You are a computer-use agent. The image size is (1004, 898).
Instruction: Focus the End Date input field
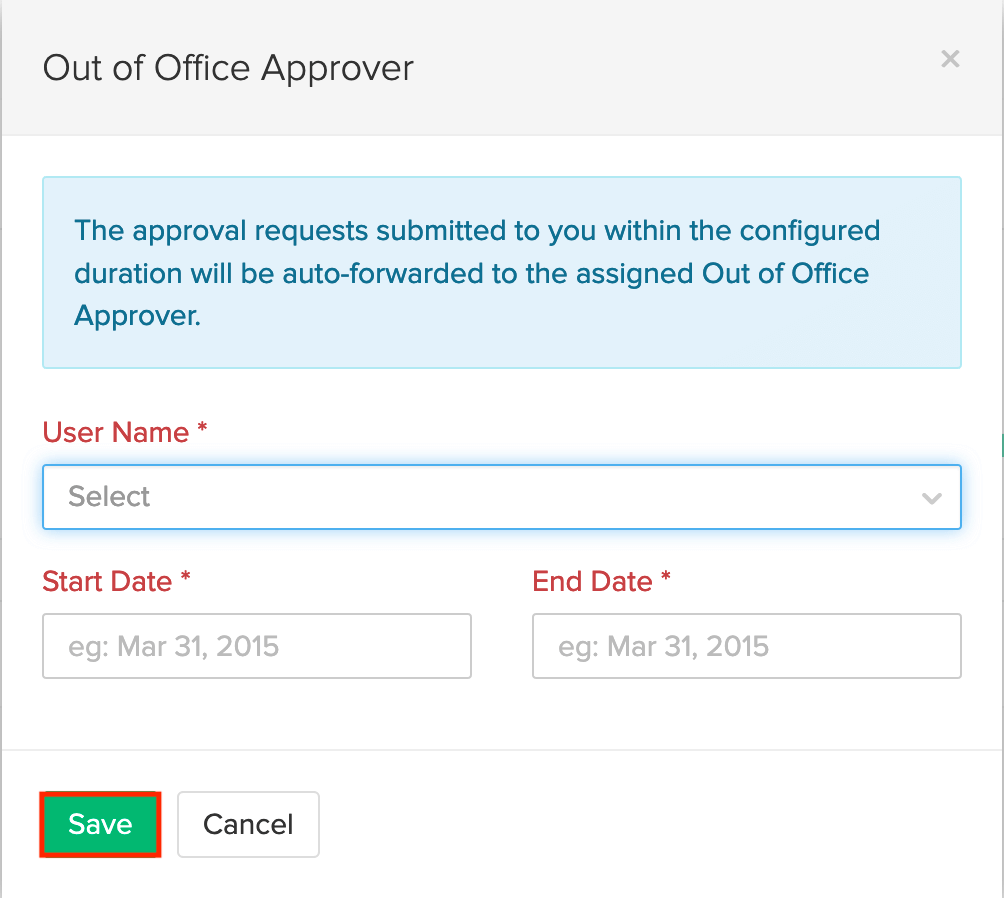pyautogui.click(x=746, y=646)
